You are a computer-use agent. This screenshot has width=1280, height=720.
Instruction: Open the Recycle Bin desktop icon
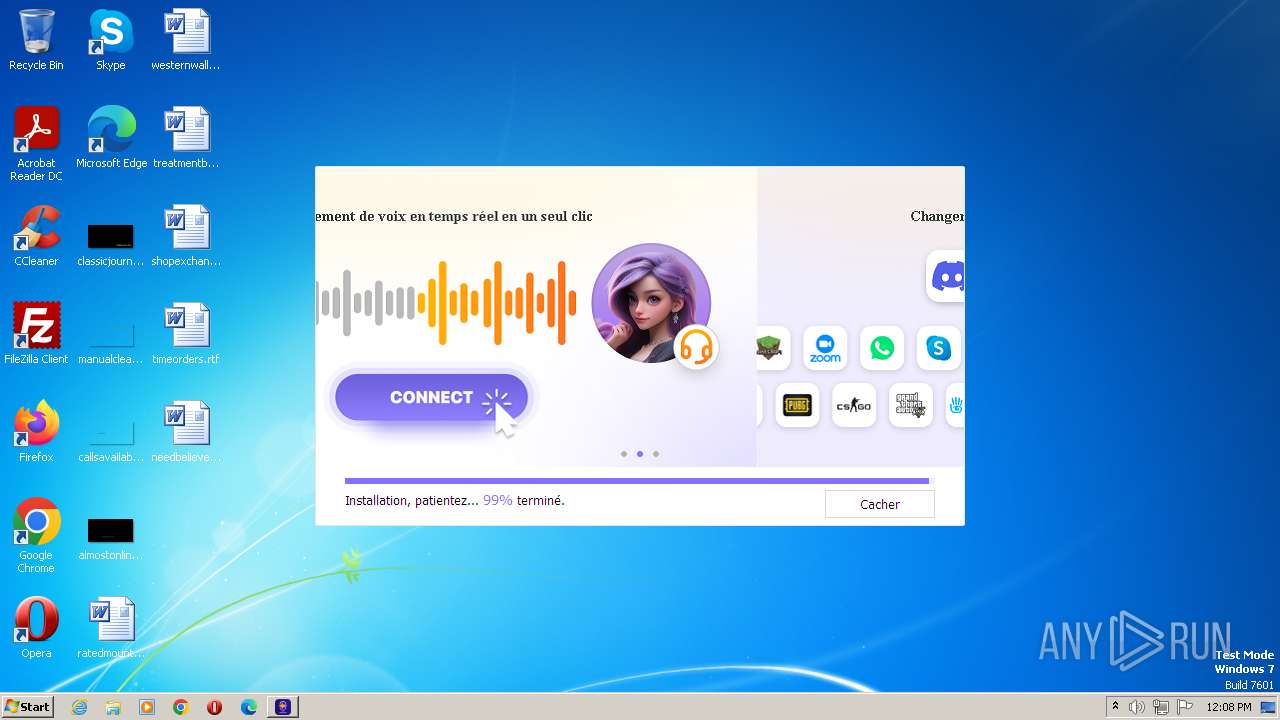coord(36,40)
